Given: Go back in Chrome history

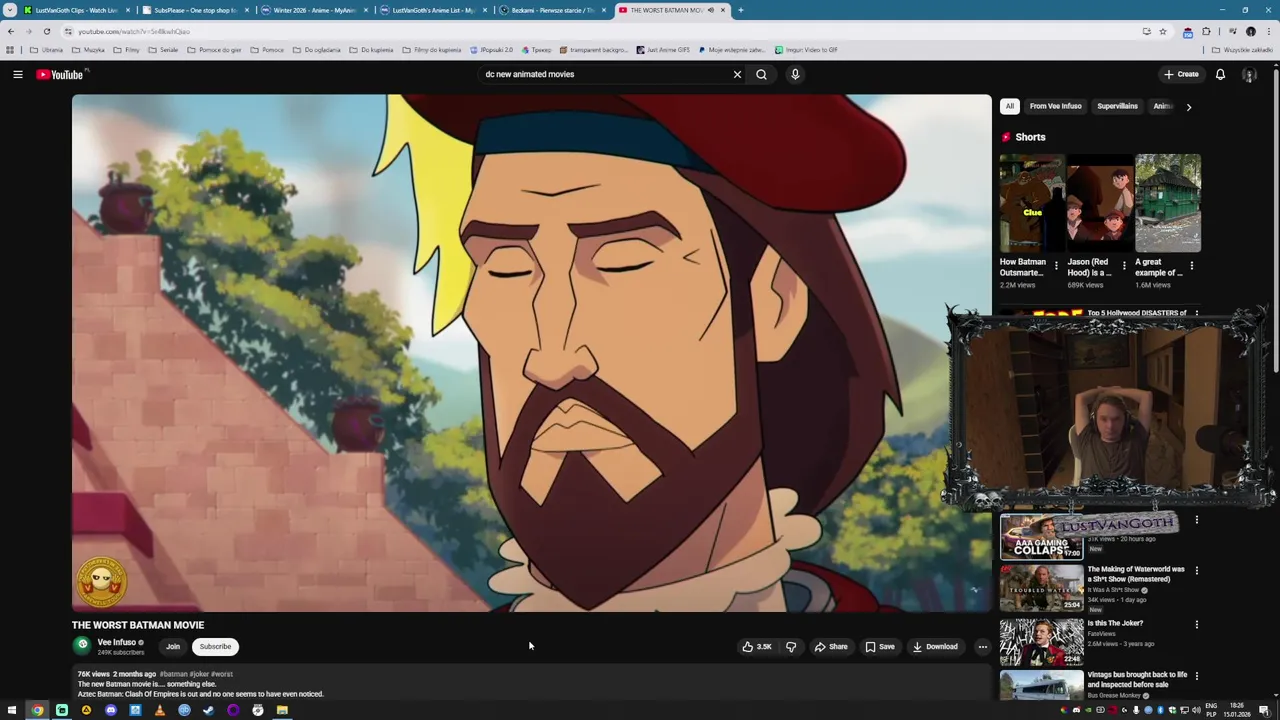Looking at the screenshot, I should 11,31.
